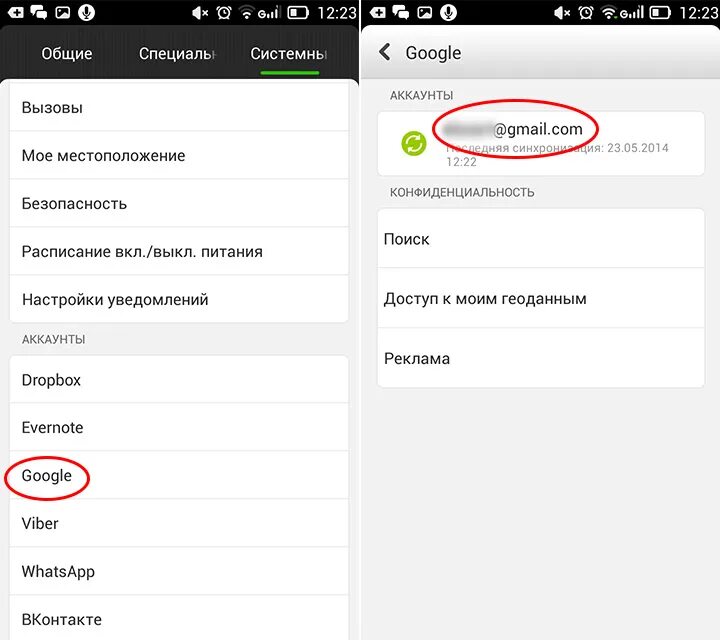Switch to the Специальные tab
Screen dimensions: 720x640
pos(177,54)
